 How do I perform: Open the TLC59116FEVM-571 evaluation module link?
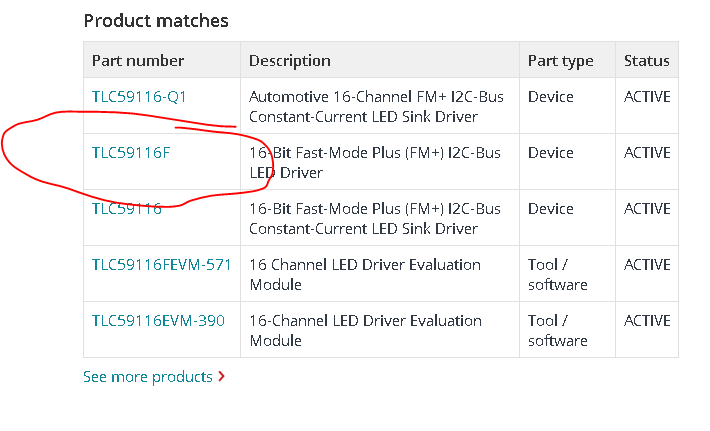coord(162,265)
